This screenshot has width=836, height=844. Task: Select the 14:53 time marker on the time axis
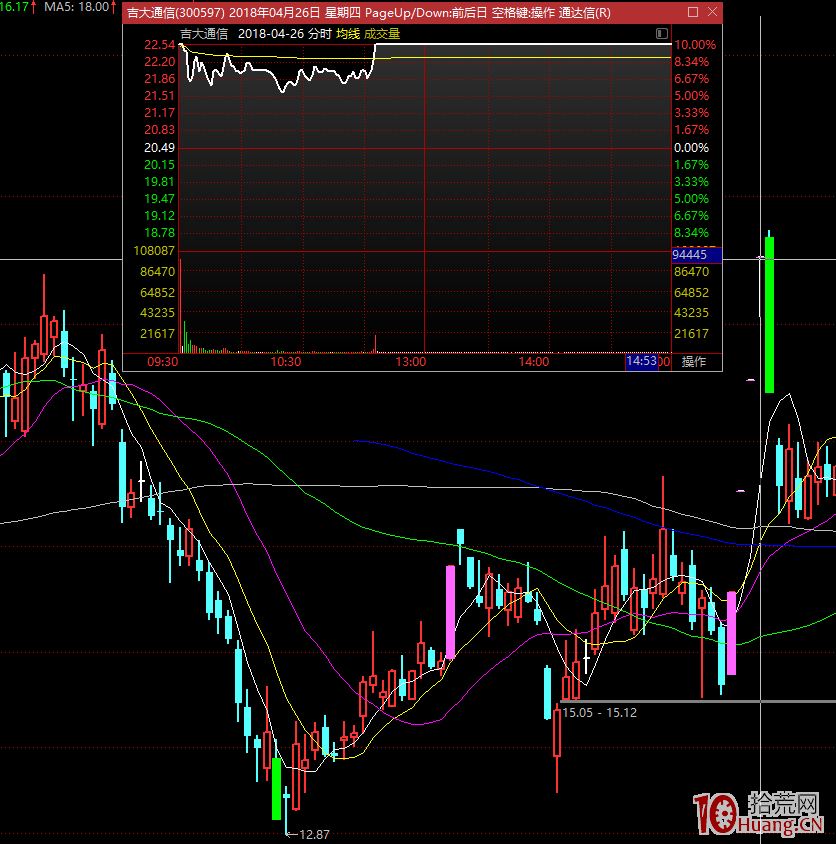(x=641, y=361)
